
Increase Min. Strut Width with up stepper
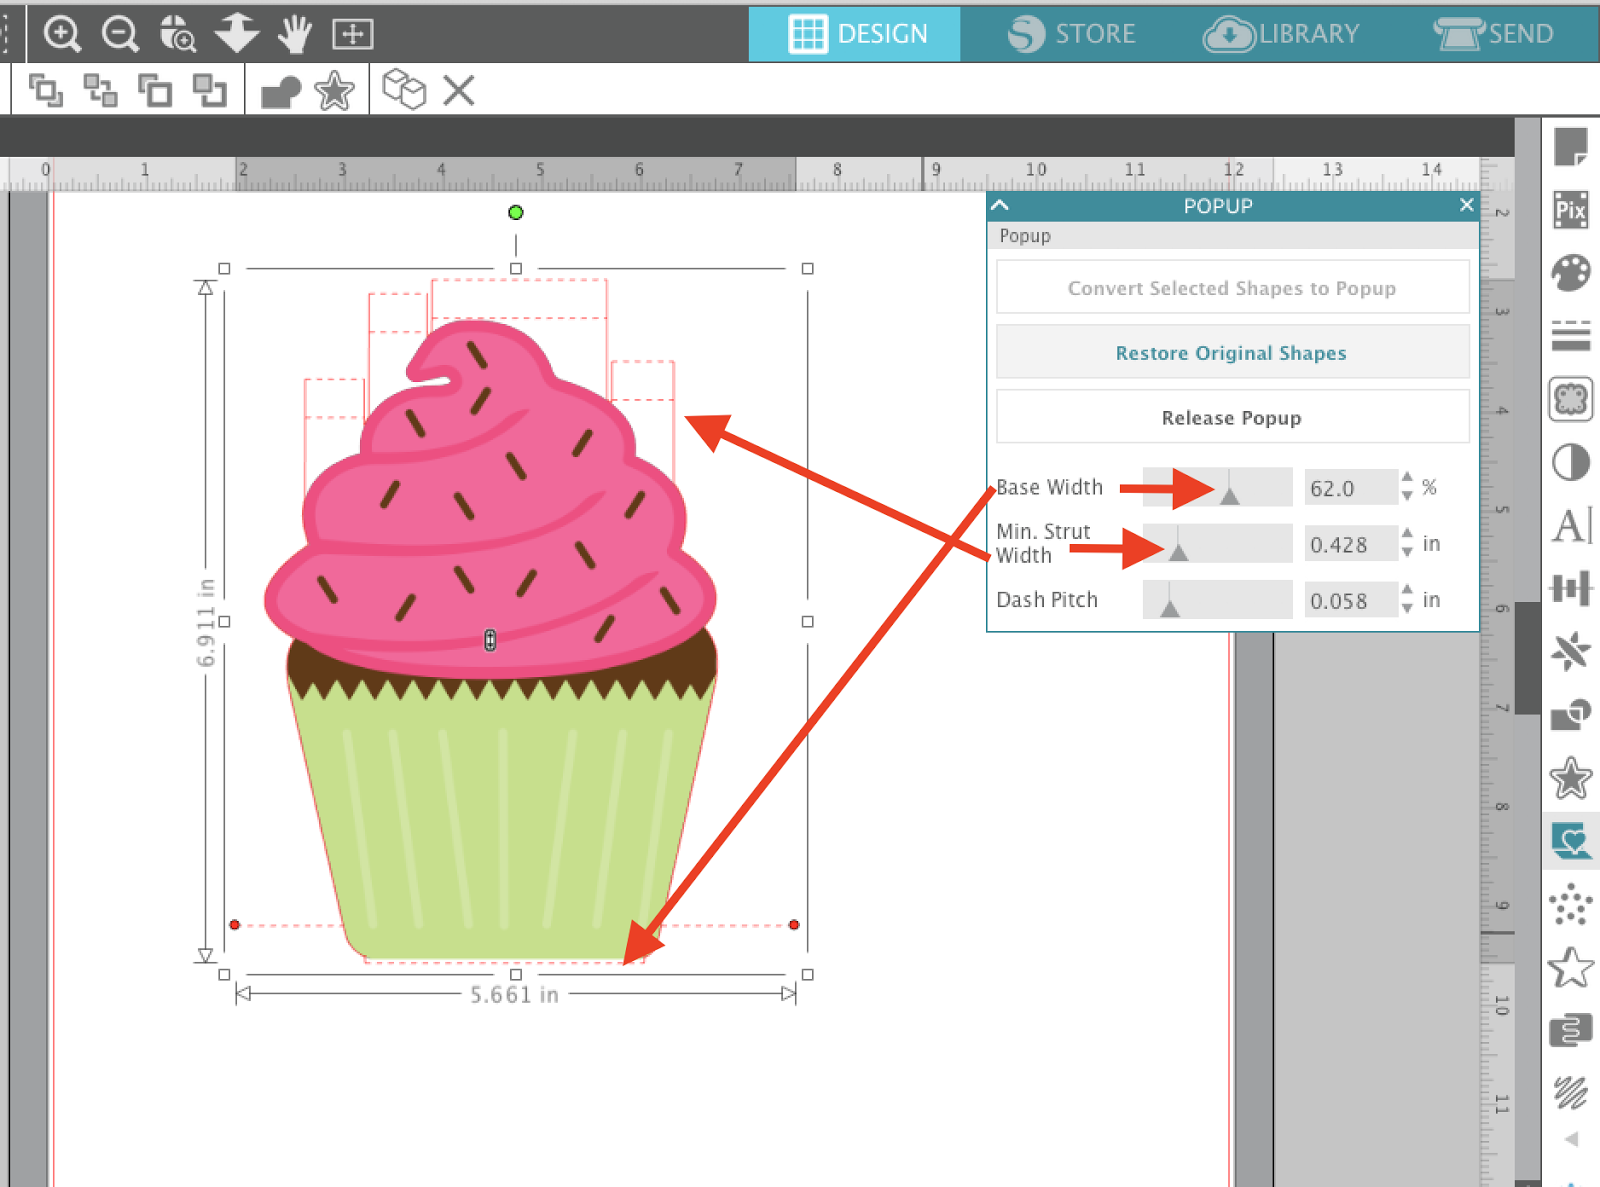pyautogui.click(x=1407, y=534)
